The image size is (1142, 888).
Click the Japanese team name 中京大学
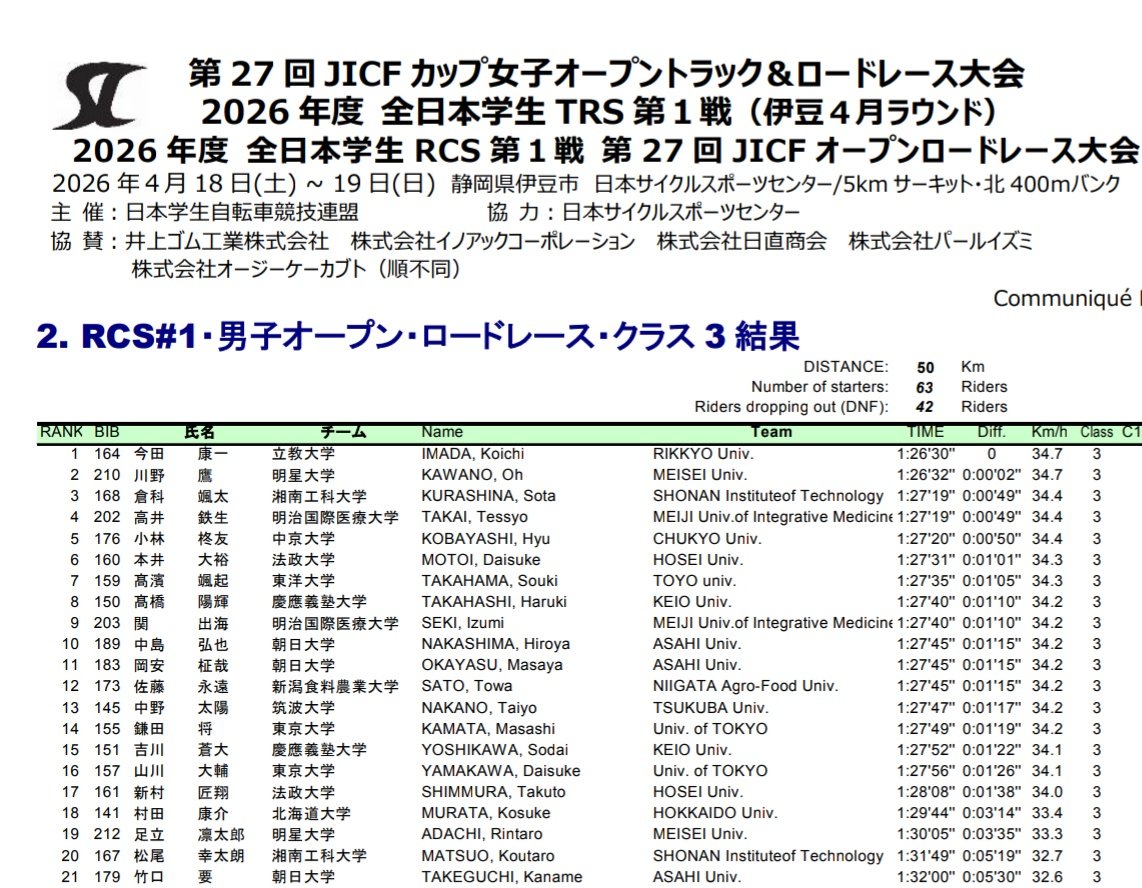tap(303, 538)
